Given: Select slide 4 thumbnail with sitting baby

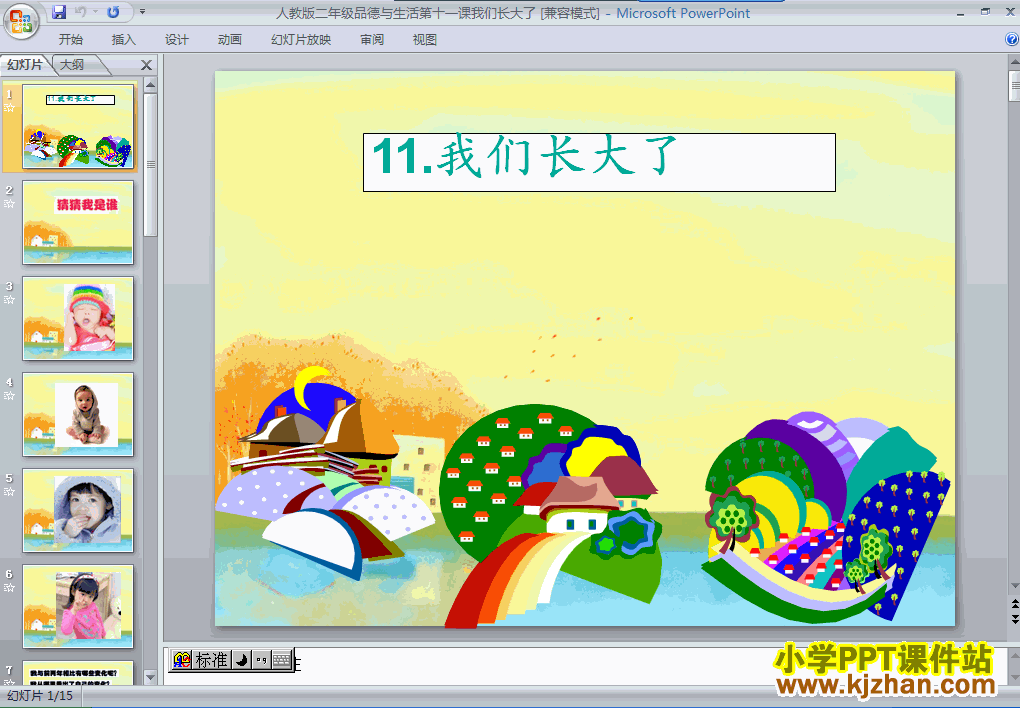Looking at the screenshot, I should click(x=78, y=415).
